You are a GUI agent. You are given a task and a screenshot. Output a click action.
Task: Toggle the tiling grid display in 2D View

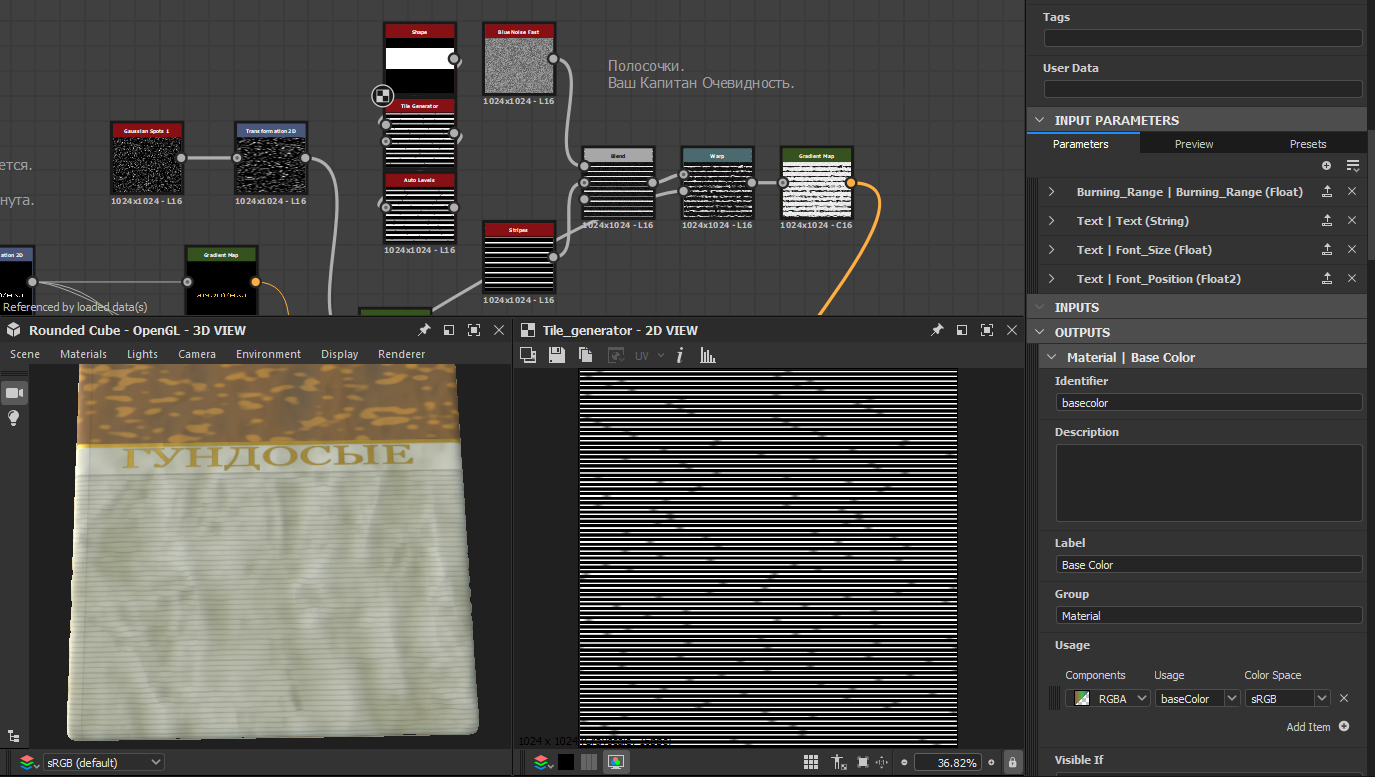tap(811, 762)
